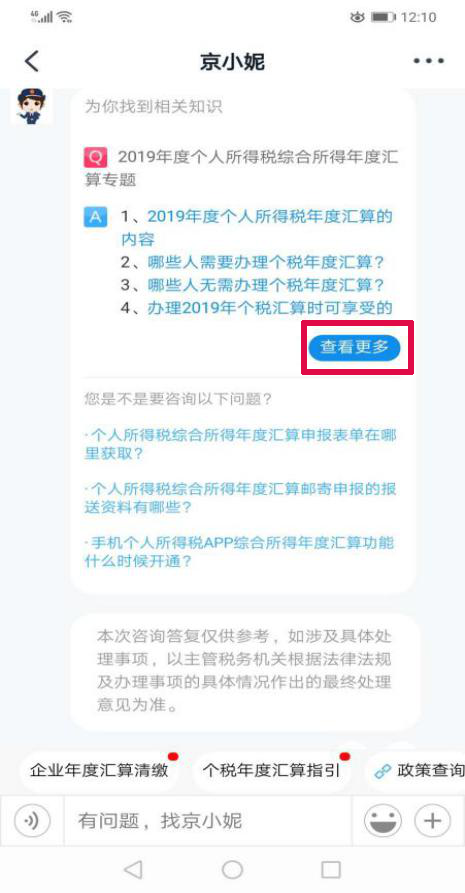Click the 查看更多 button
Screen dimensions: 465x893
pyautogui.click(x=354, y=347)
